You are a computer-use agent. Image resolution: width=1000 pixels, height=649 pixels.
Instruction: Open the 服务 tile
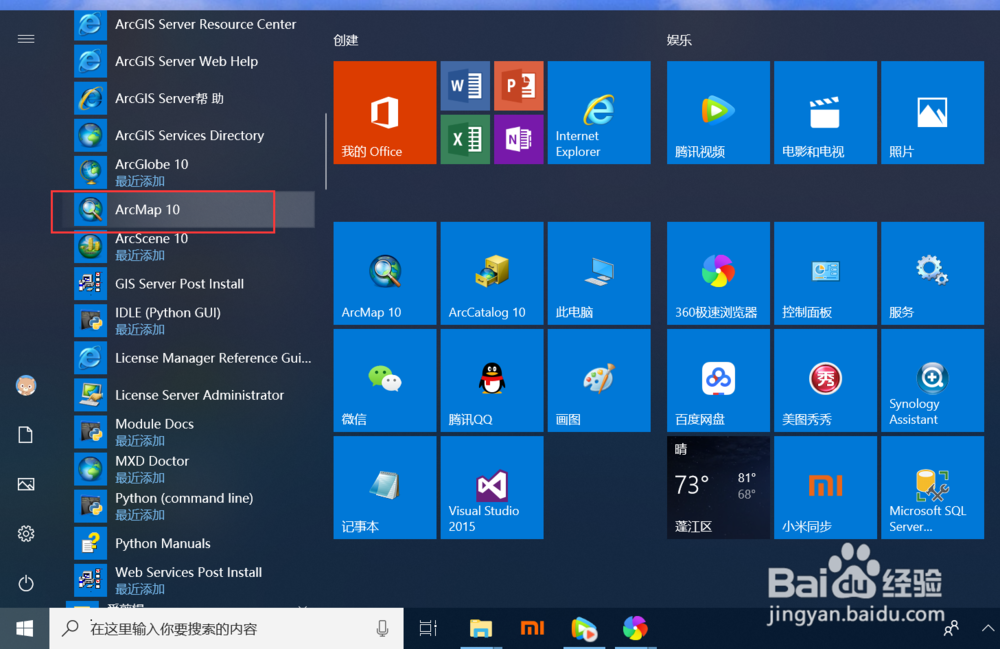coord(932,273)
